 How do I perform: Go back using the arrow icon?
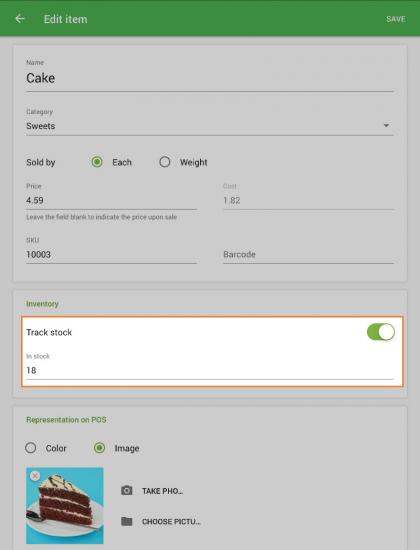pyautogui.click(x=20, y=19)
